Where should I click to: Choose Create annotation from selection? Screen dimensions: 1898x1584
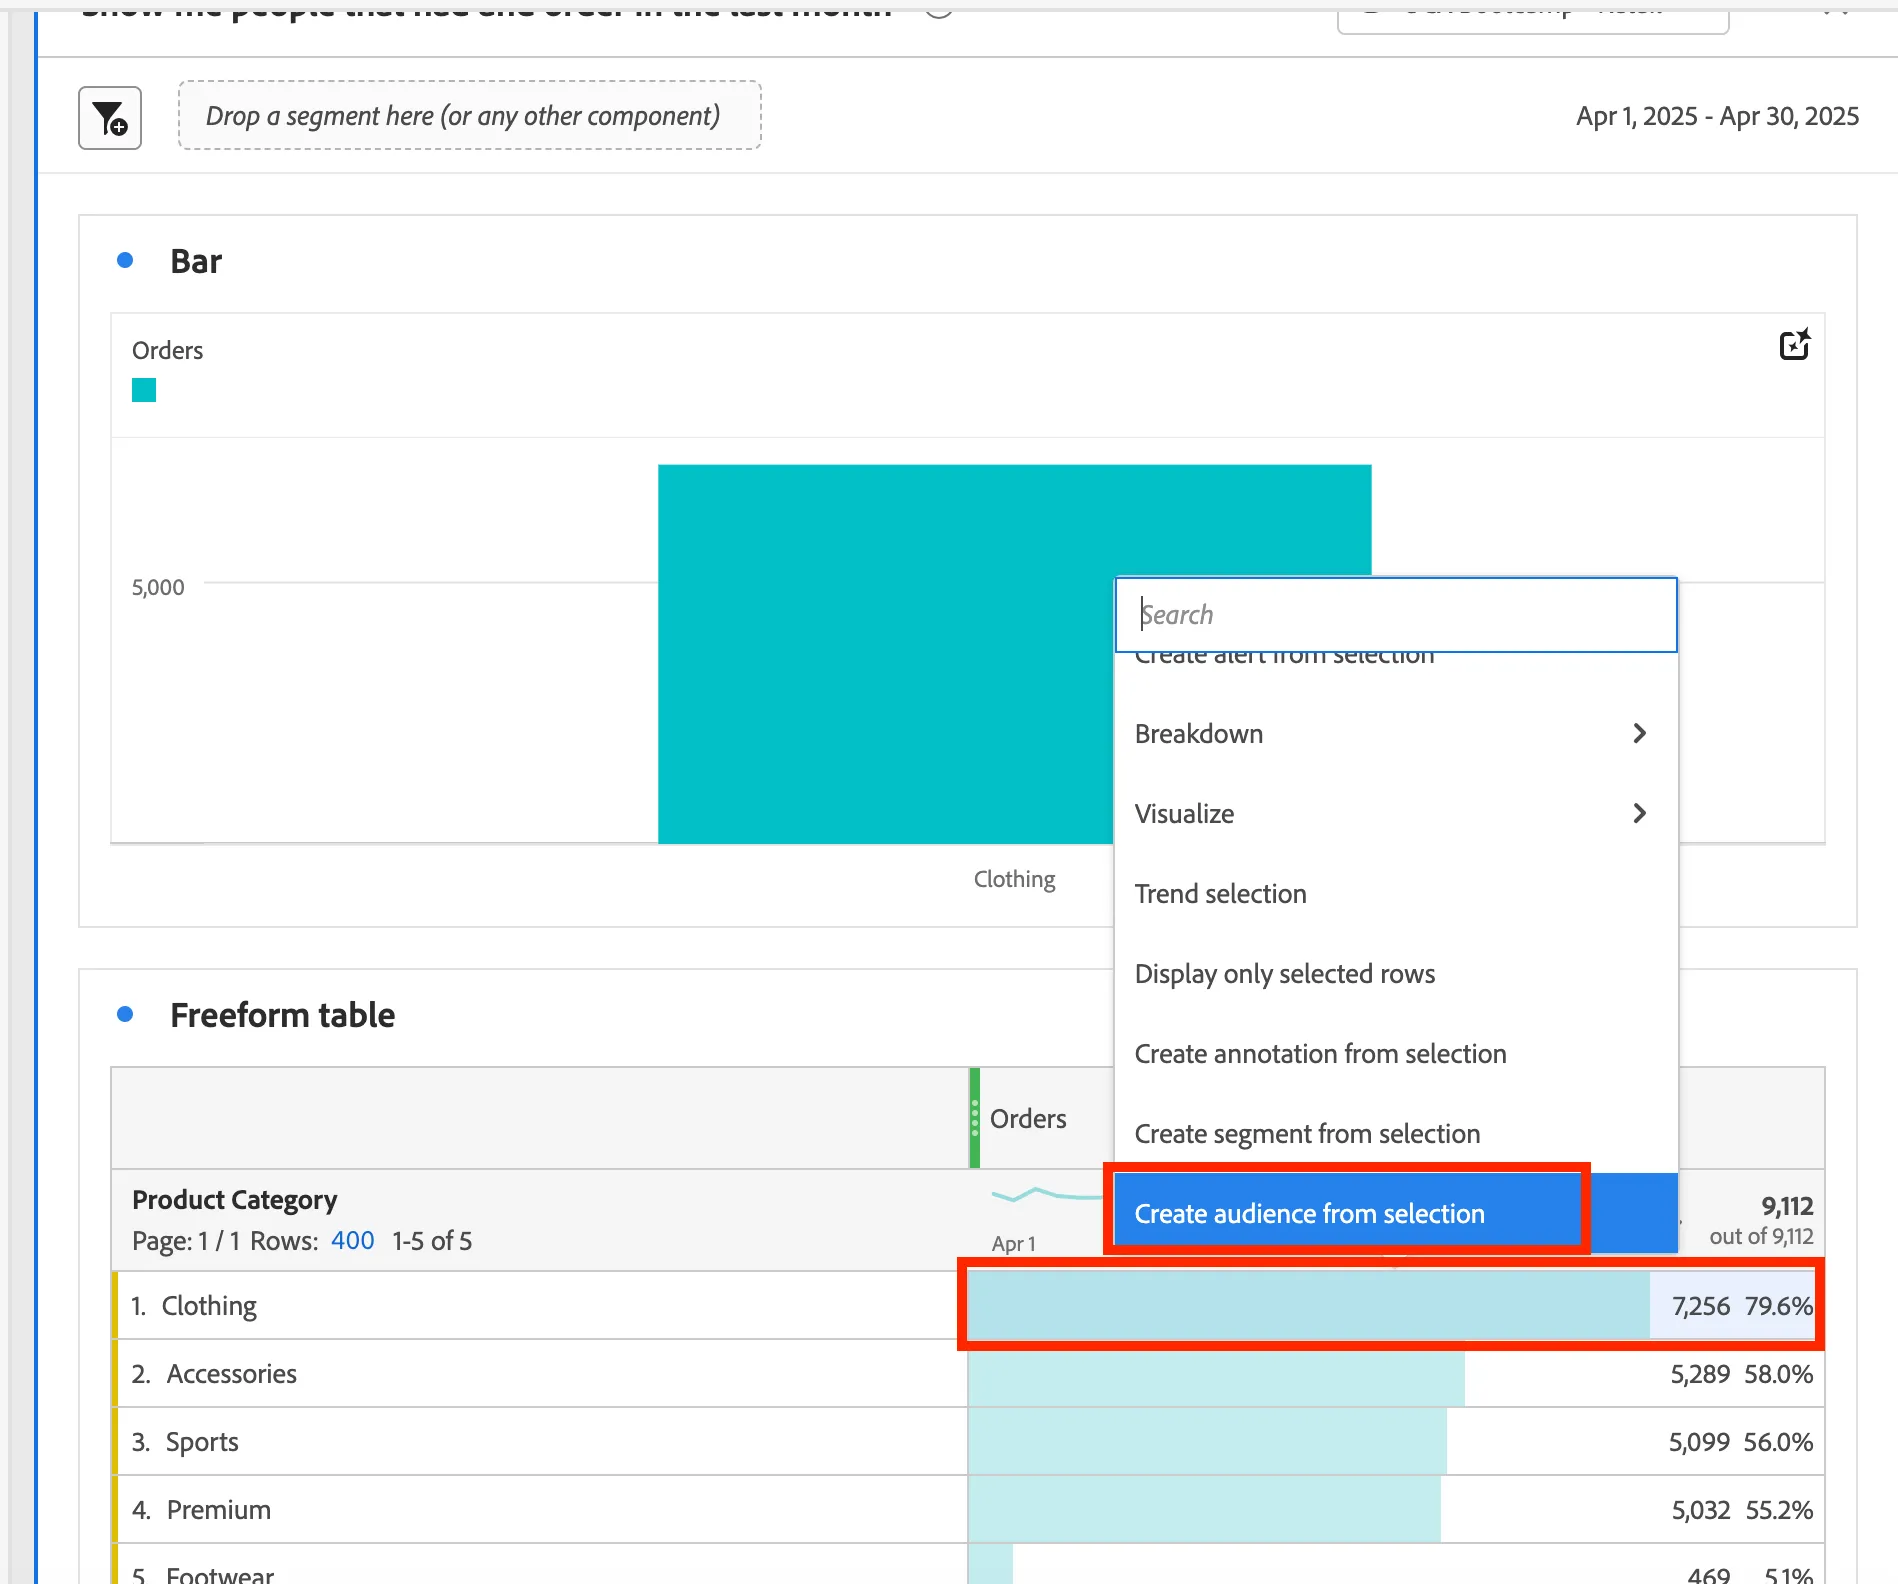click(1396, 1053)
